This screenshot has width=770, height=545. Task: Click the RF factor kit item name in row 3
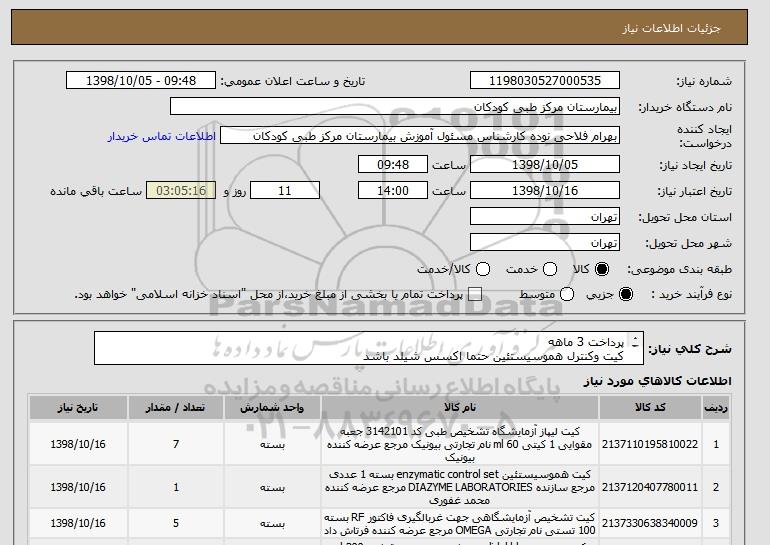click(x=460, y=524)
